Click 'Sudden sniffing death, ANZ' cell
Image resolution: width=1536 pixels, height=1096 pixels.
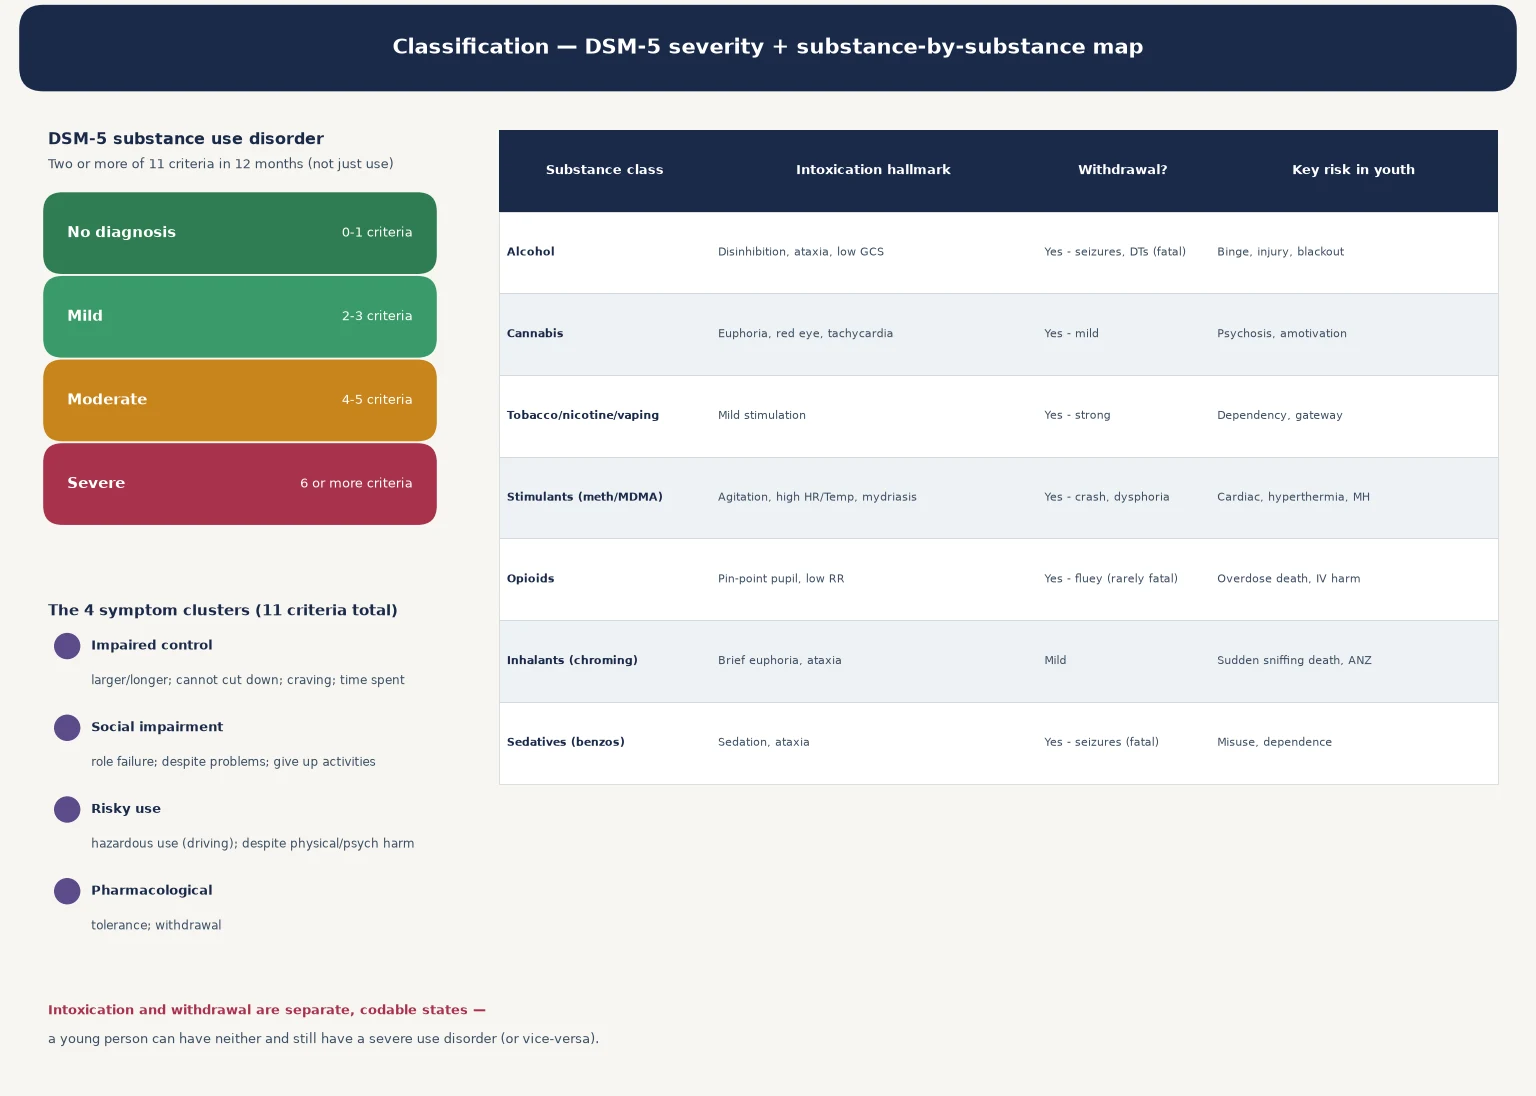click(1294, 660)
